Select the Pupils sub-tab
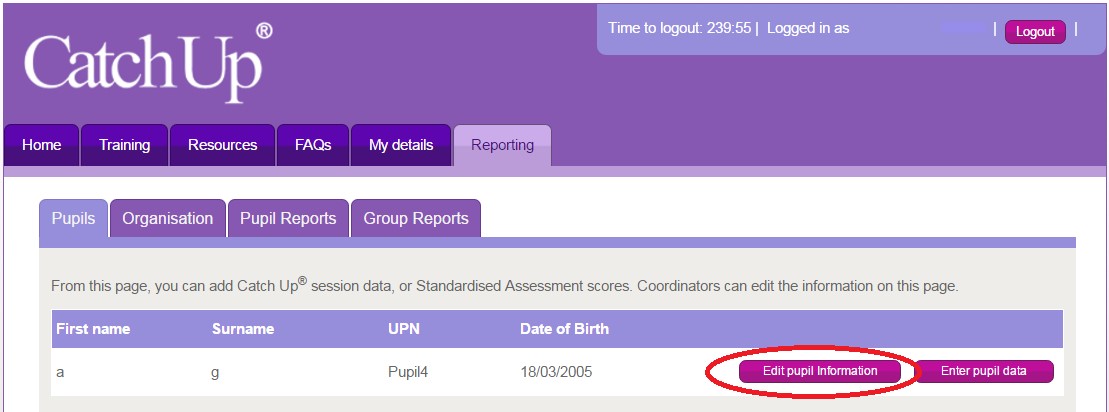 (74, 218)
